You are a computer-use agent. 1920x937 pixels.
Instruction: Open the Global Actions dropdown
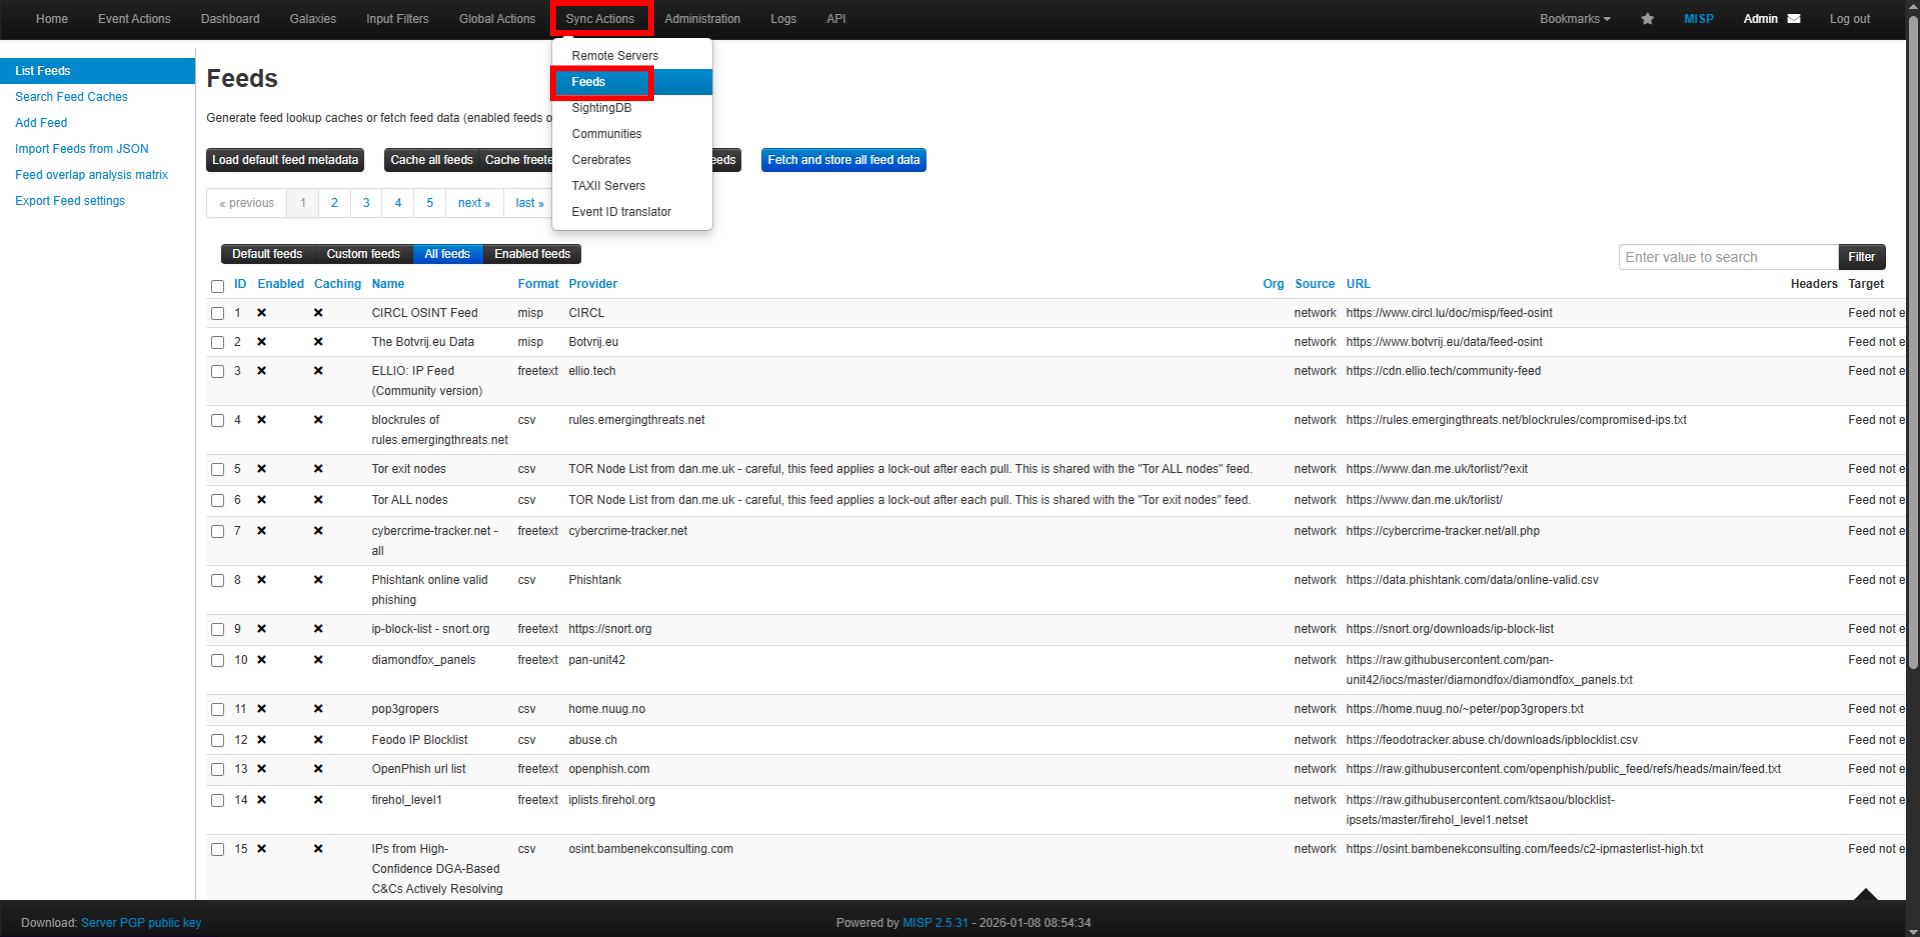click(497, 19)
